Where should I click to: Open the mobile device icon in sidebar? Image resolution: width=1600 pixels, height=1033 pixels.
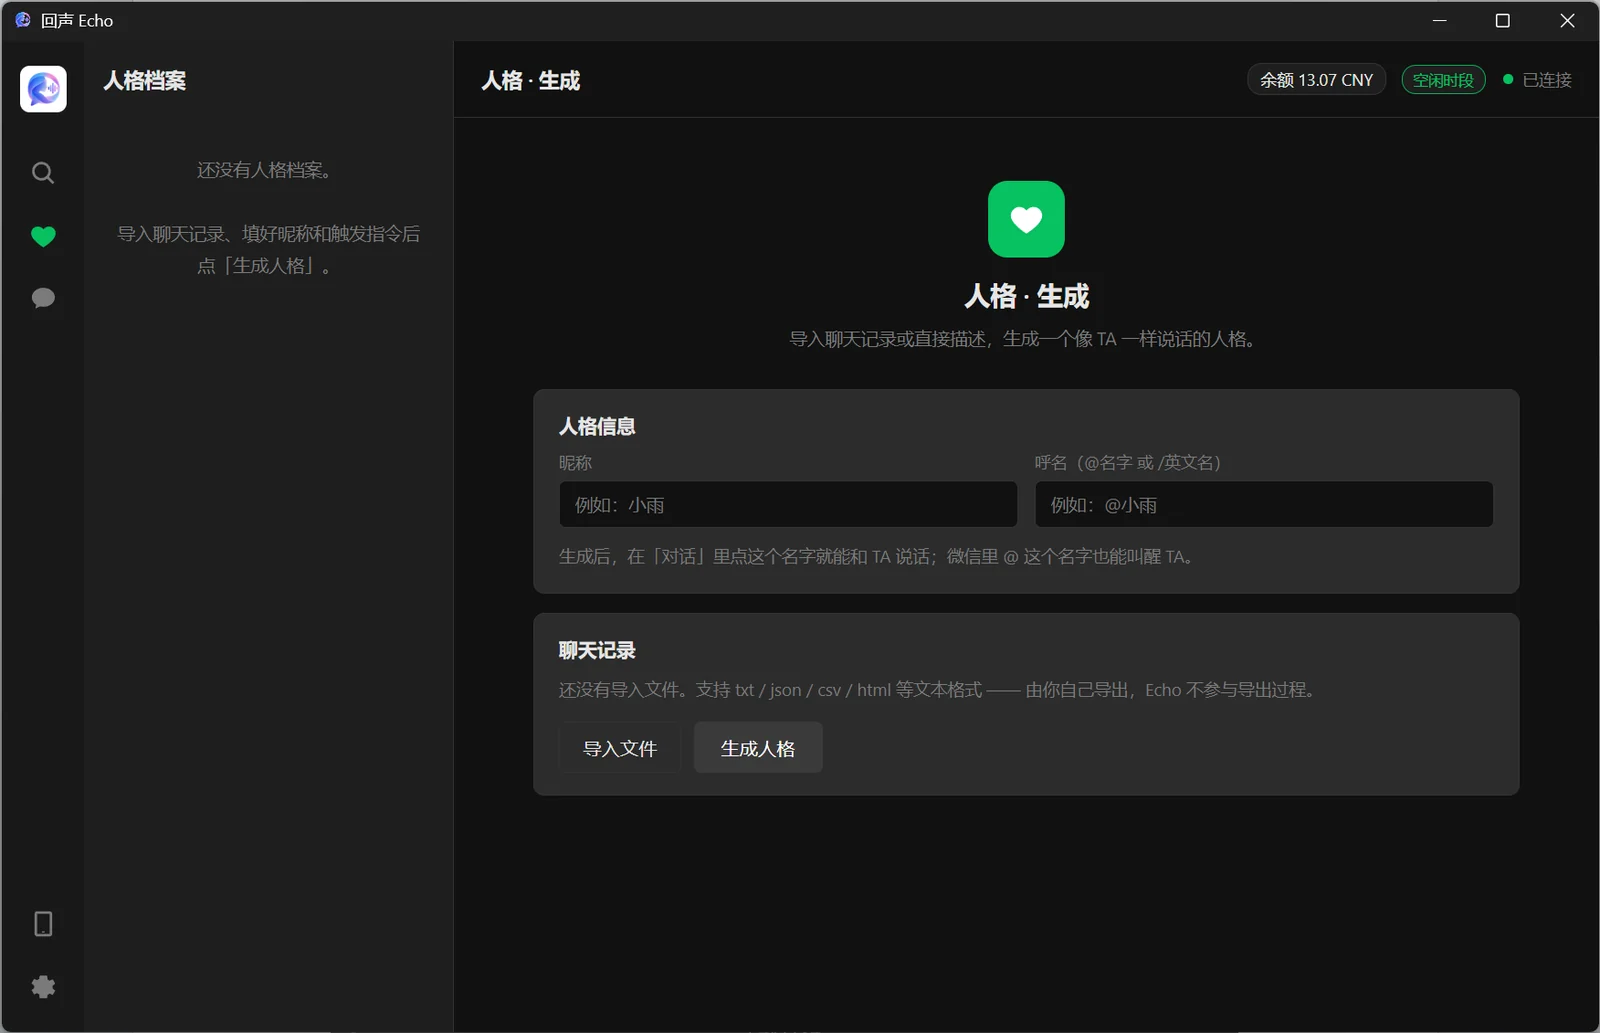point(43,924)
